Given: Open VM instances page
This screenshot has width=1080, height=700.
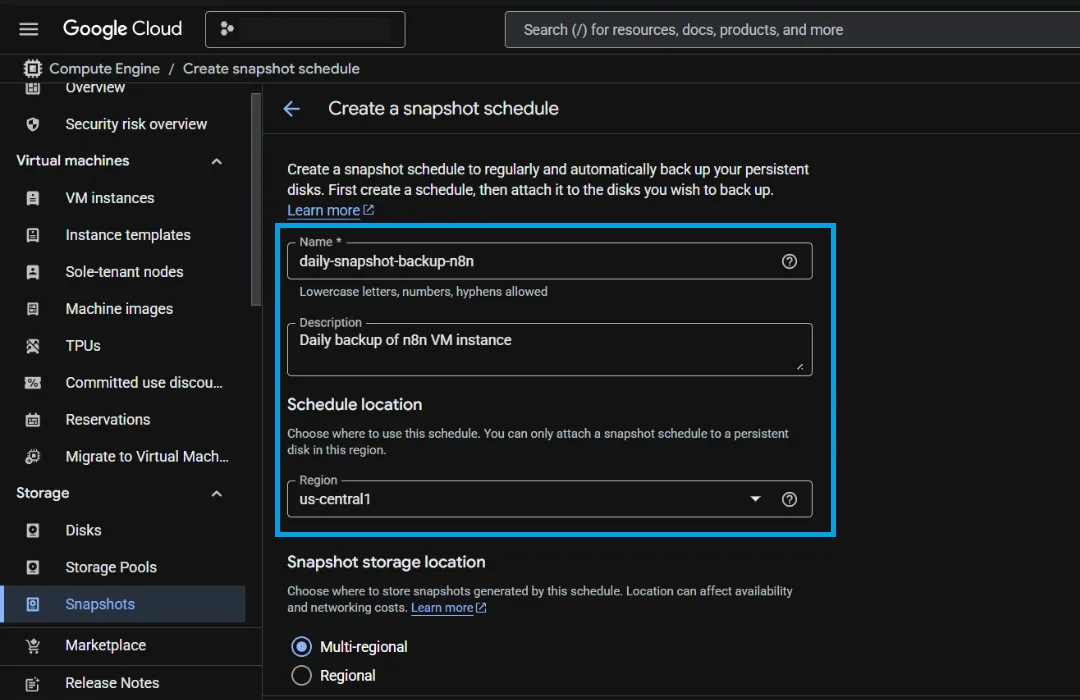Looking at the screenshot, I should pyautogui.click(x=110, y=198).
